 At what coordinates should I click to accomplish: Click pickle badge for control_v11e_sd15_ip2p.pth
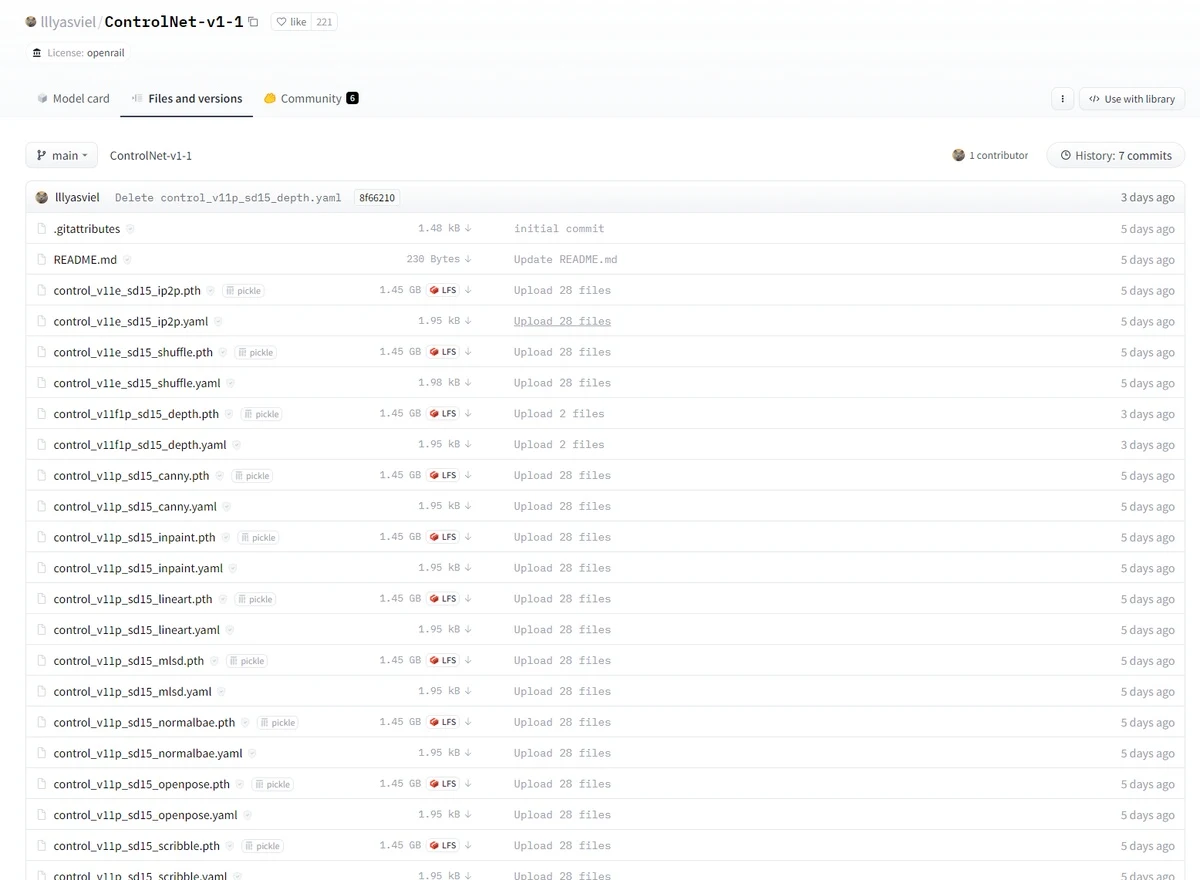[243, 291]
